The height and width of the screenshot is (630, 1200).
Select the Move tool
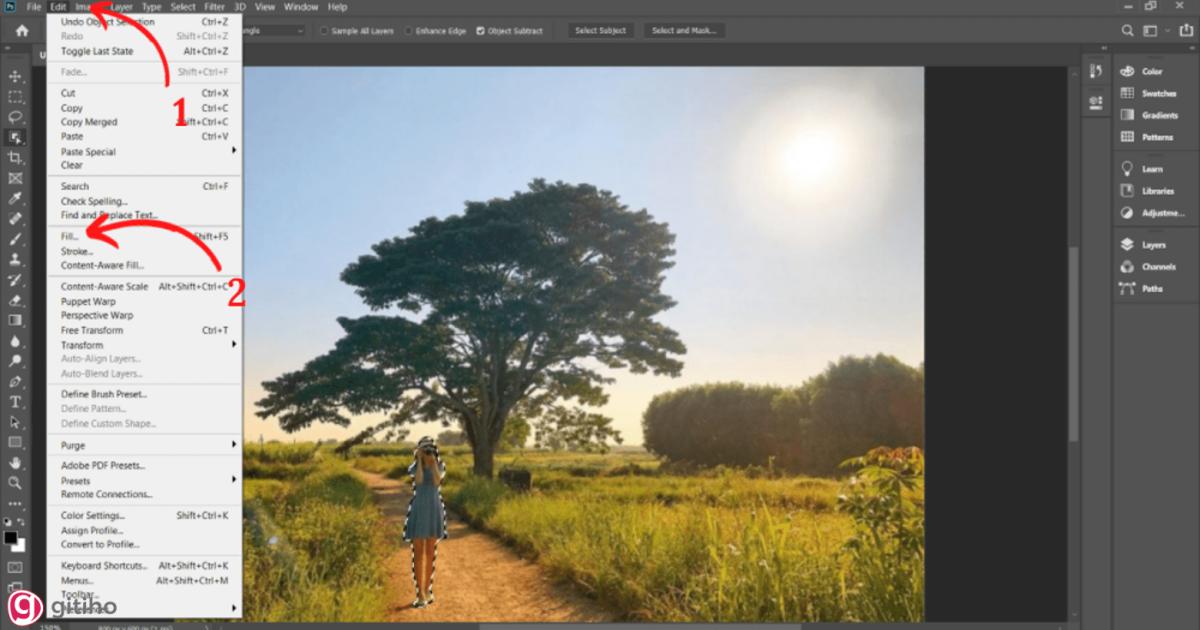(x=15, y=74)
